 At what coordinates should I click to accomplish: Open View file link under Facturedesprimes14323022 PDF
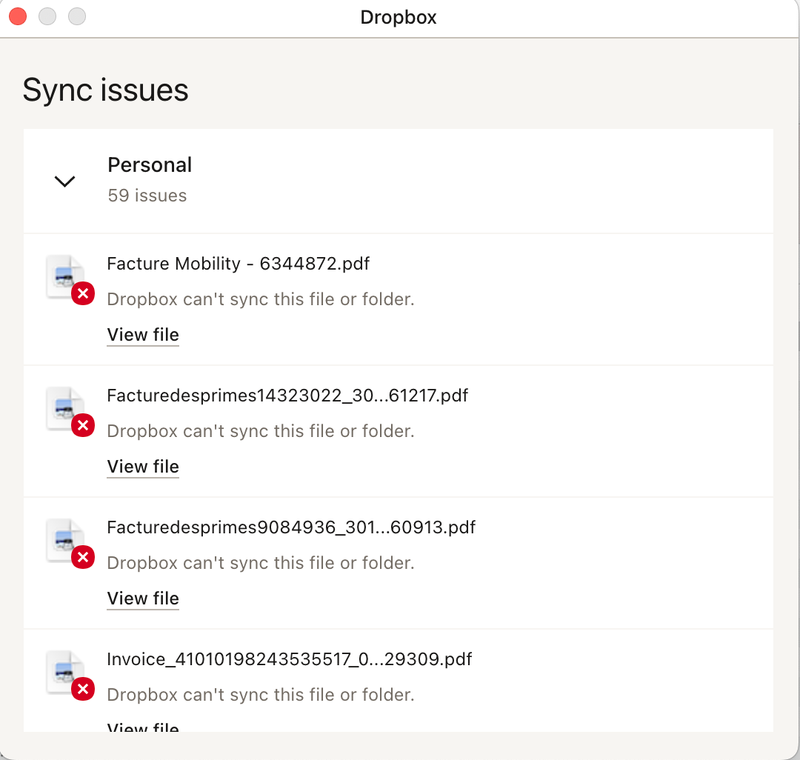click(x=143, y=467)
